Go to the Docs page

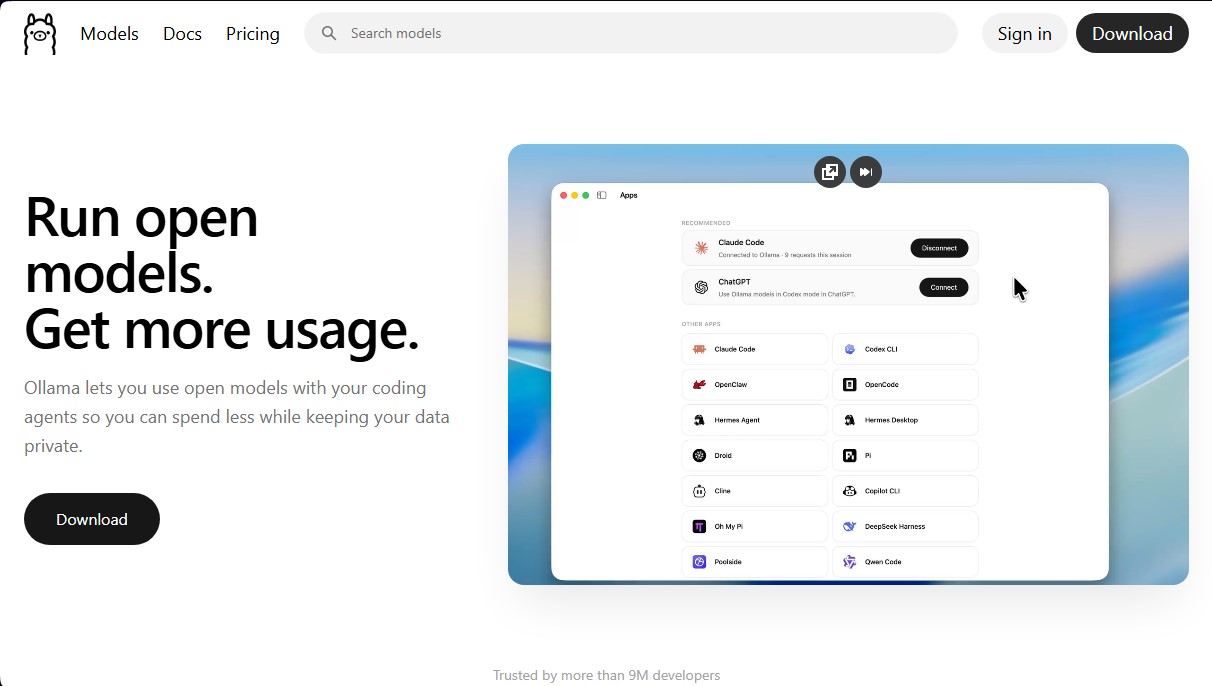pos(182,34)
